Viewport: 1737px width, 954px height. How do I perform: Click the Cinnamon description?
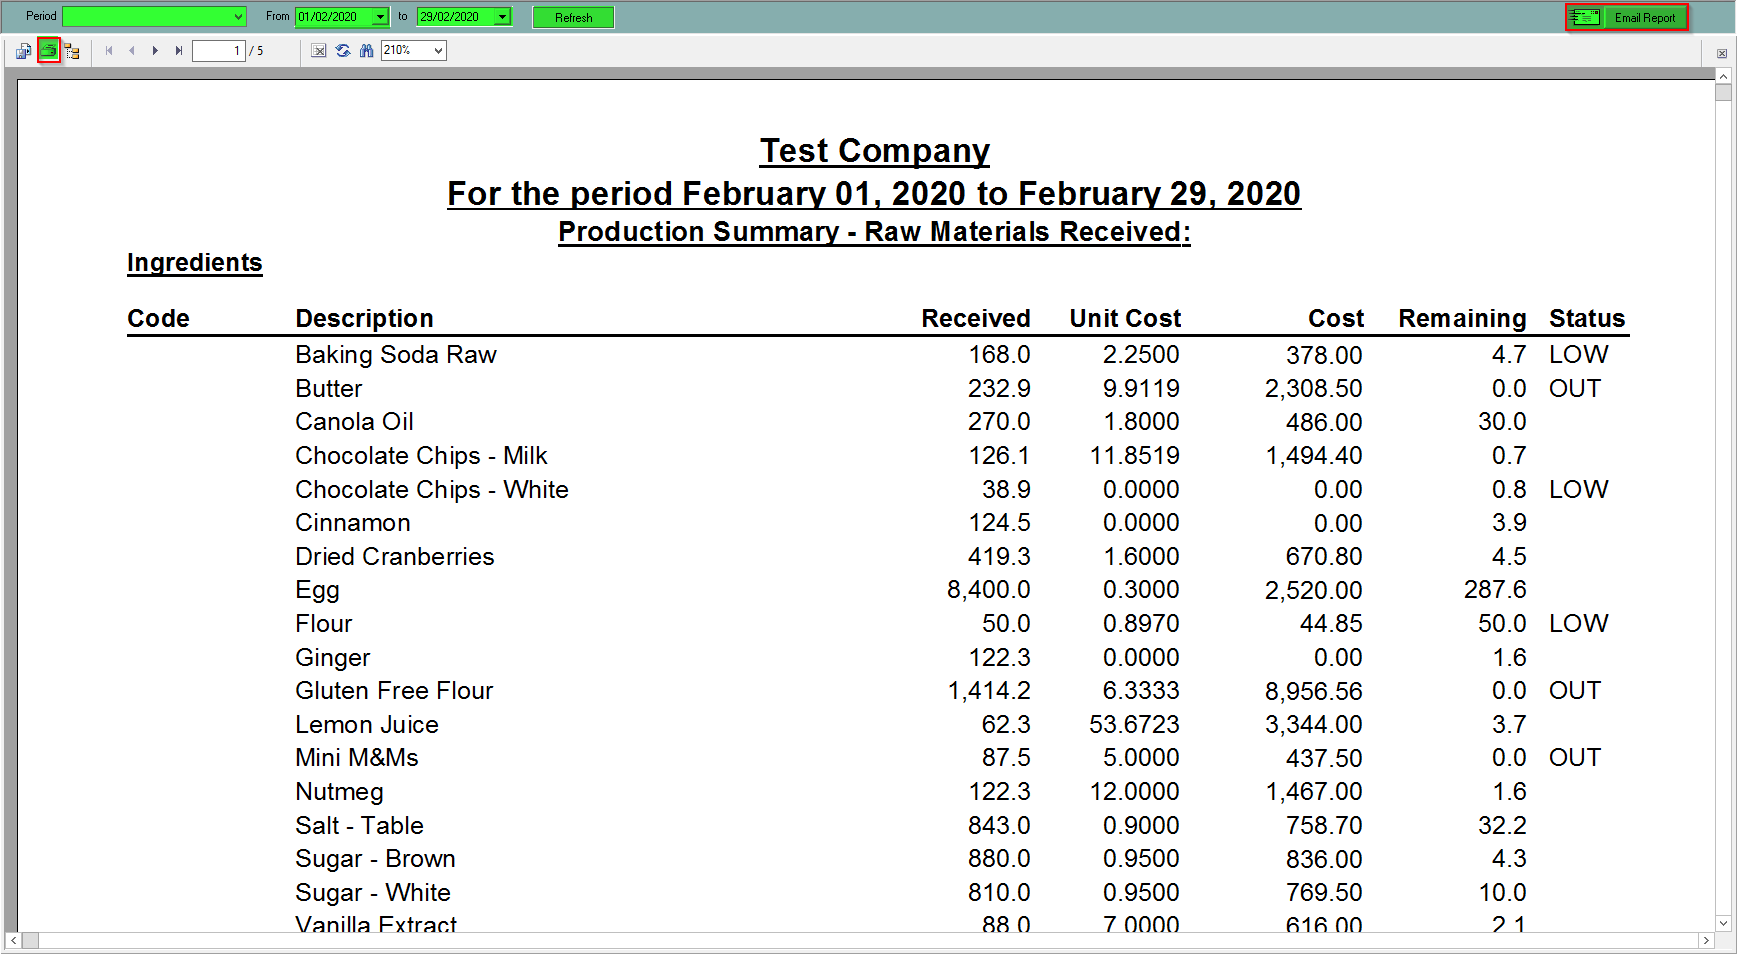tap(353, 523)
